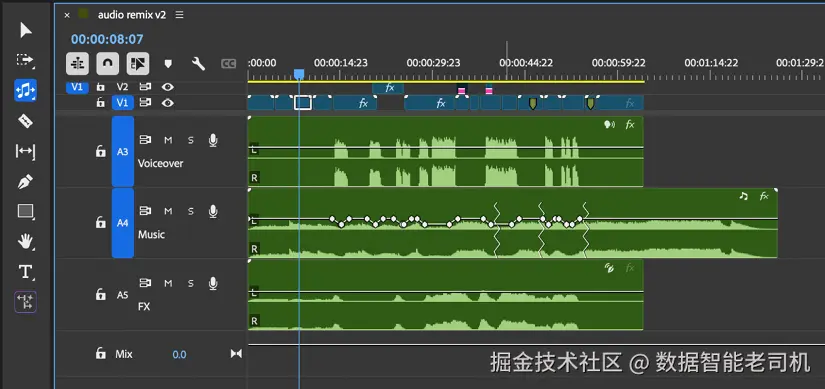Target the A5 FX track
This screenshot has width=825, height=389.
(123, 295)
